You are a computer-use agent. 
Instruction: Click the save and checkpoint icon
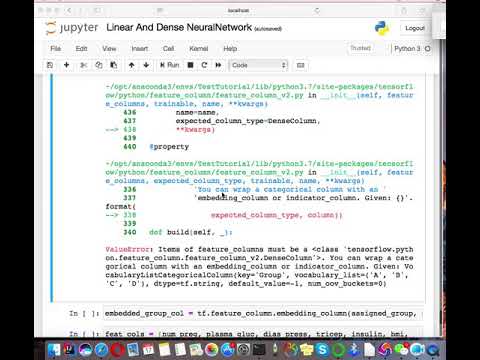[x=50, y=65]
